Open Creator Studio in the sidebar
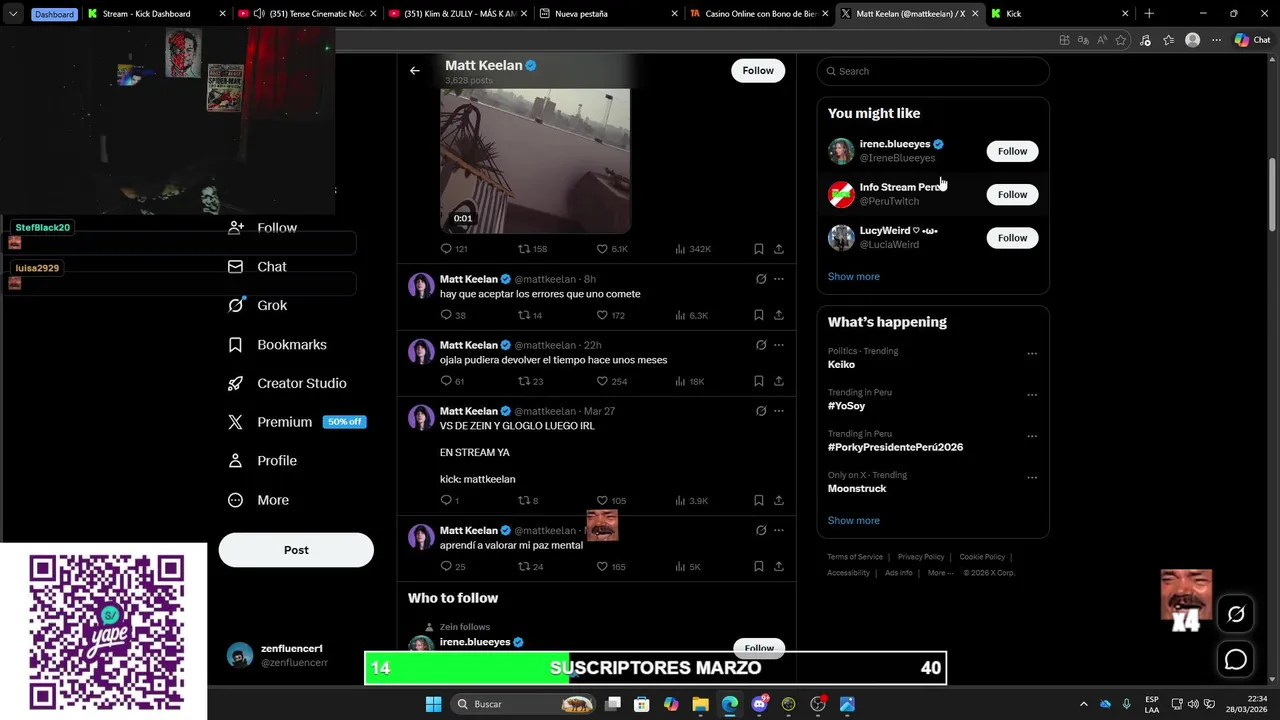1280x720 pixels. [x=287, y=383]
